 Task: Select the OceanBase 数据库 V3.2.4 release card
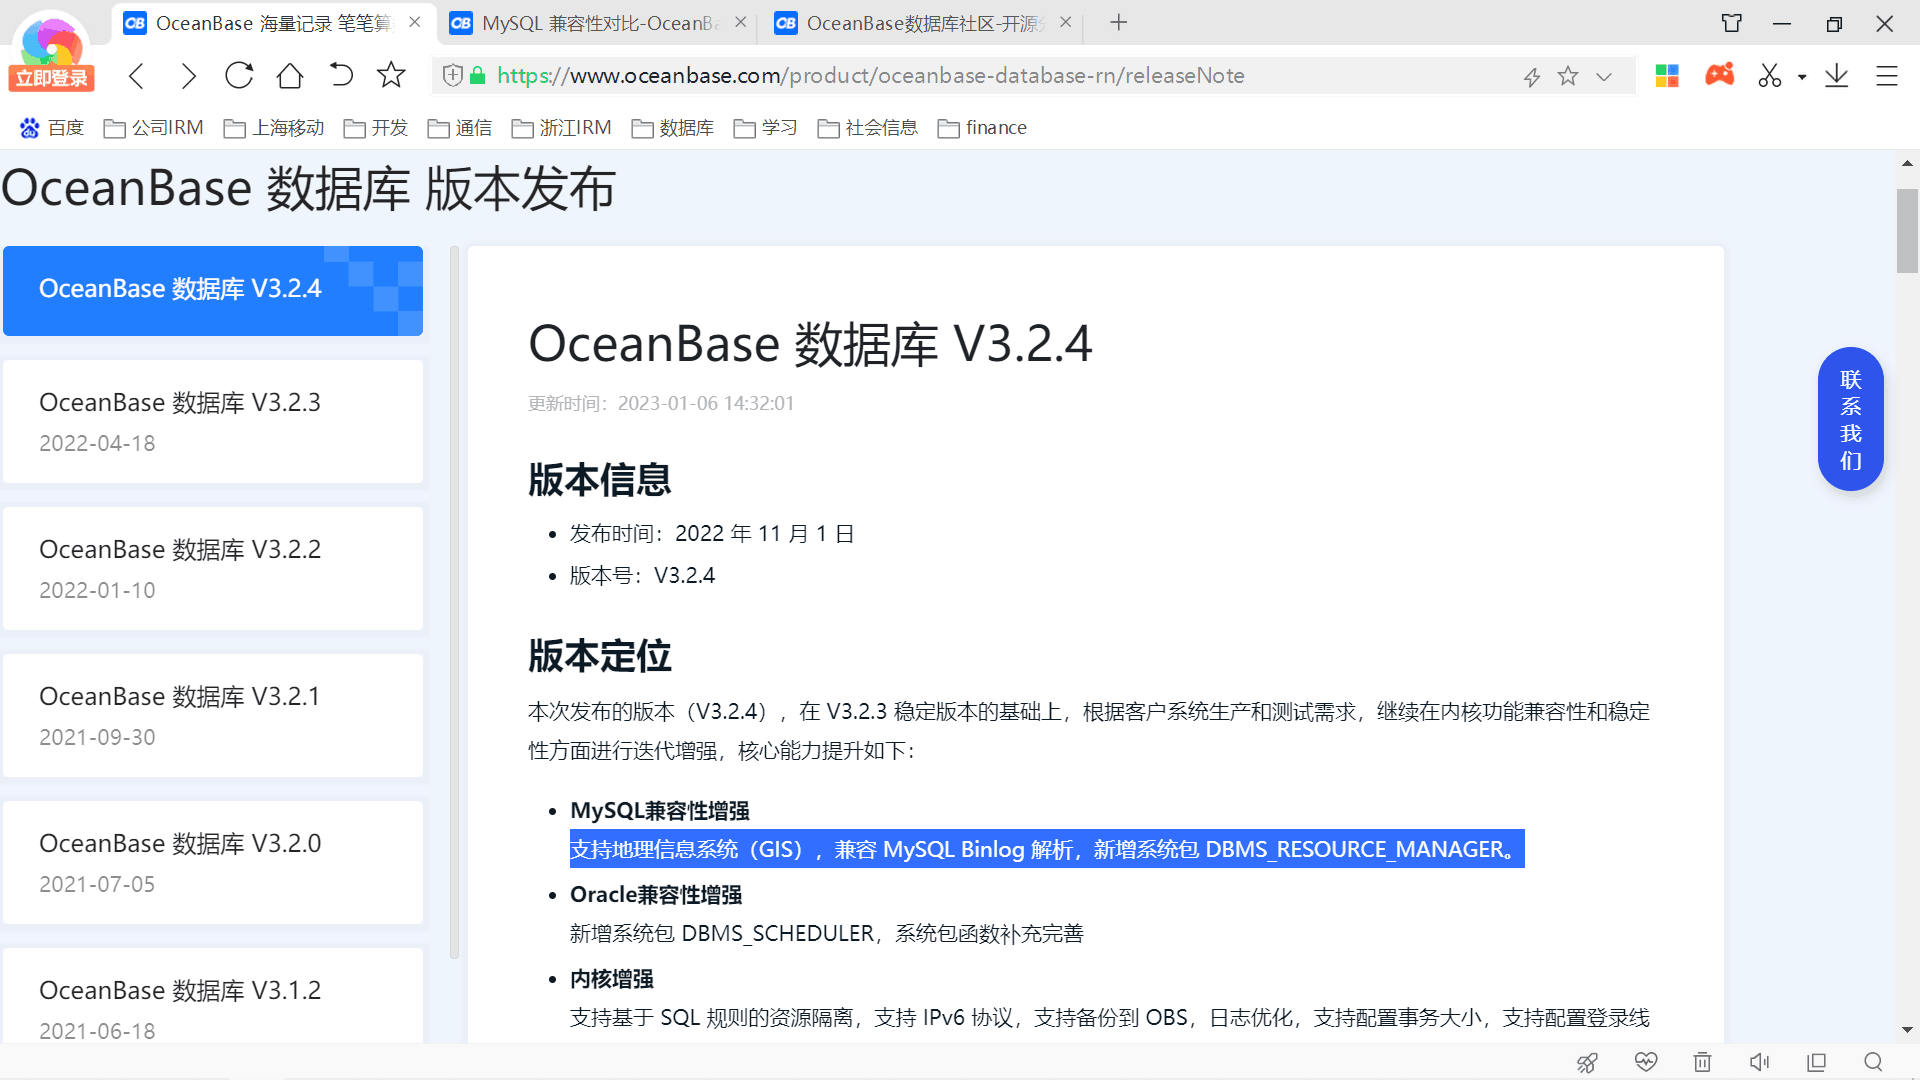[x=213, y=290]
